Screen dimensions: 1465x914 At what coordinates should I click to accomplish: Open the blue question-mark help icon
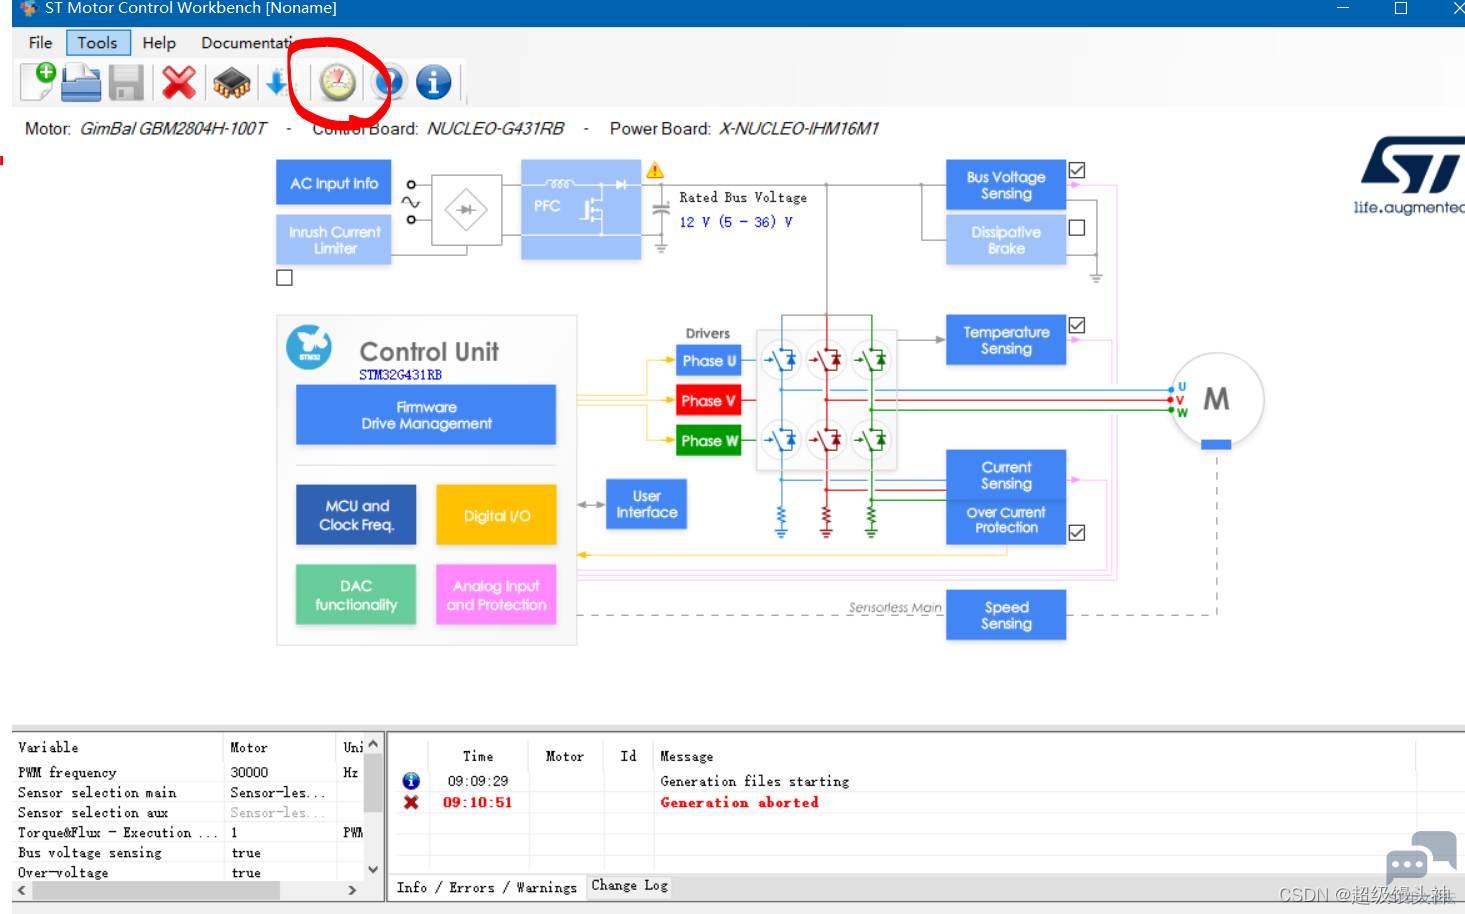click(390, 82)
